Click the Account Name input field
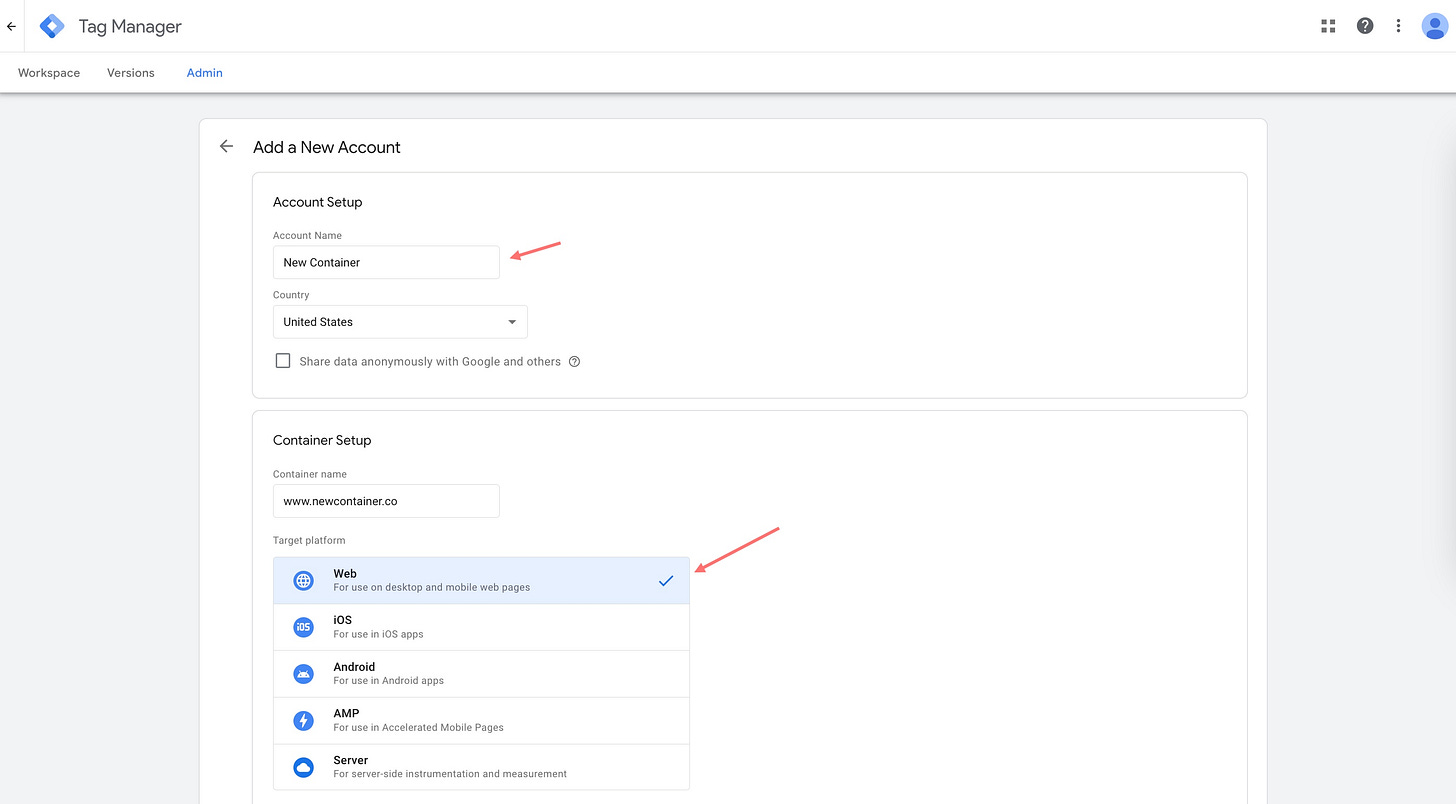Viewport: 1456px width, 804px height. coord(386,262)
